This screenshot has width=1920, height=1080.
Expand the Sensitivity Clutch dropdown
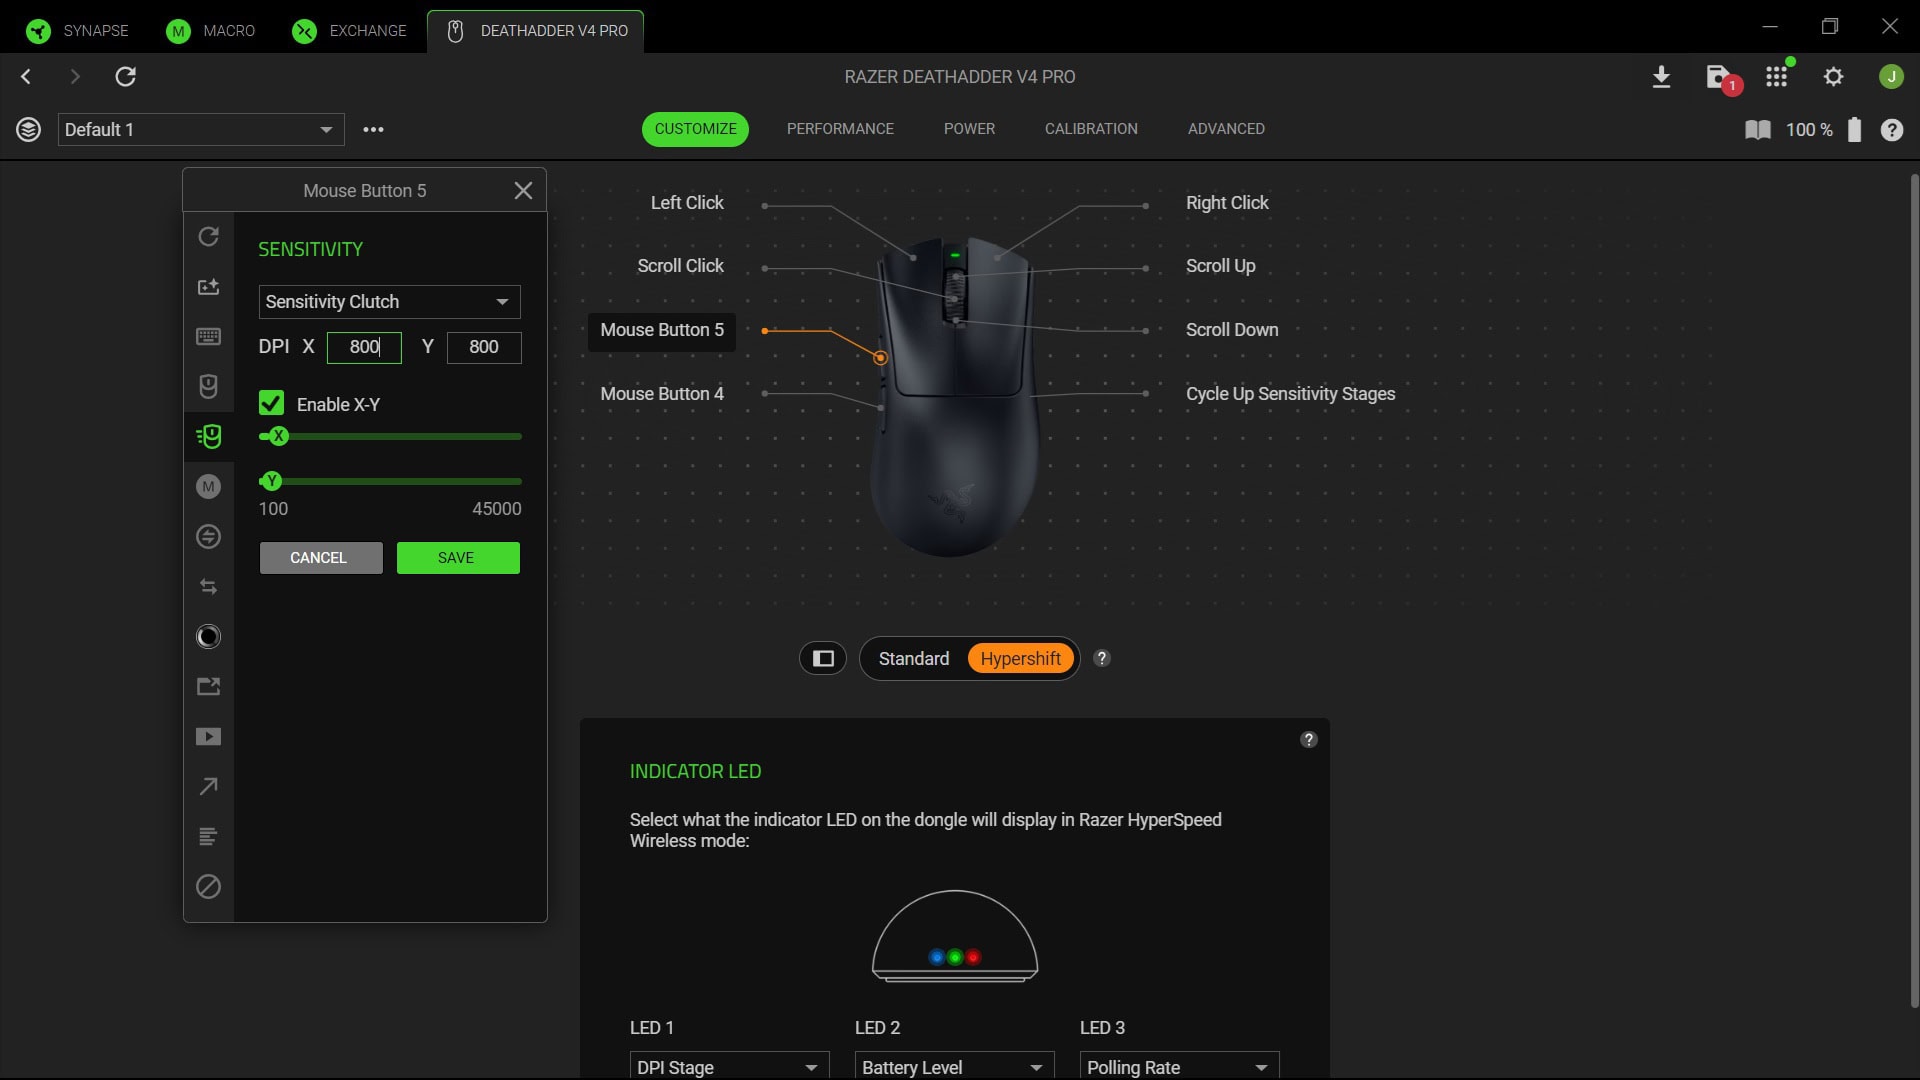click(x=389, y=302)
